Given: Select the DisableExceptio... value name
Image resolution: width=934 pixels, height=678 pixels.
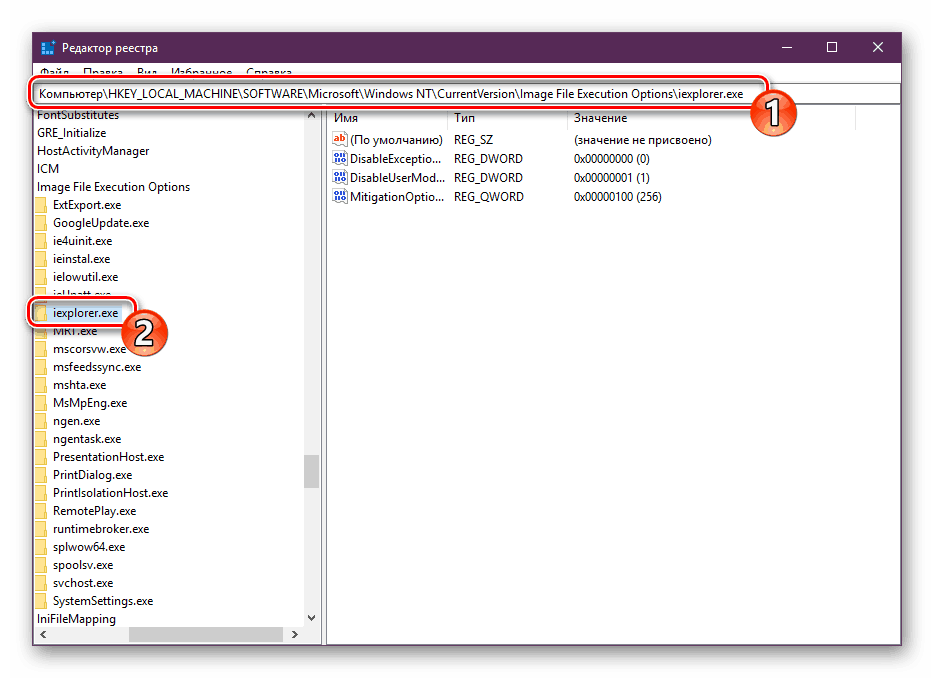Looking at the screenshot, I should pos(396,159).
